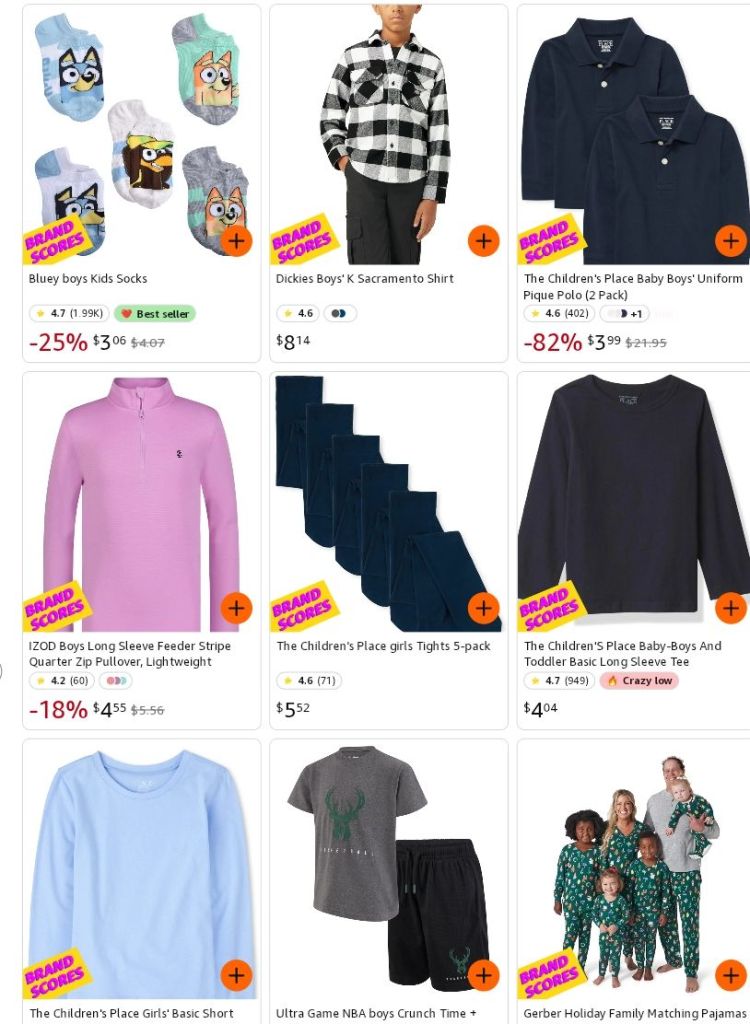Open Dickies Boys' K Sacramento Shirt link
The image size is (750, 1024).
[364, 278]
